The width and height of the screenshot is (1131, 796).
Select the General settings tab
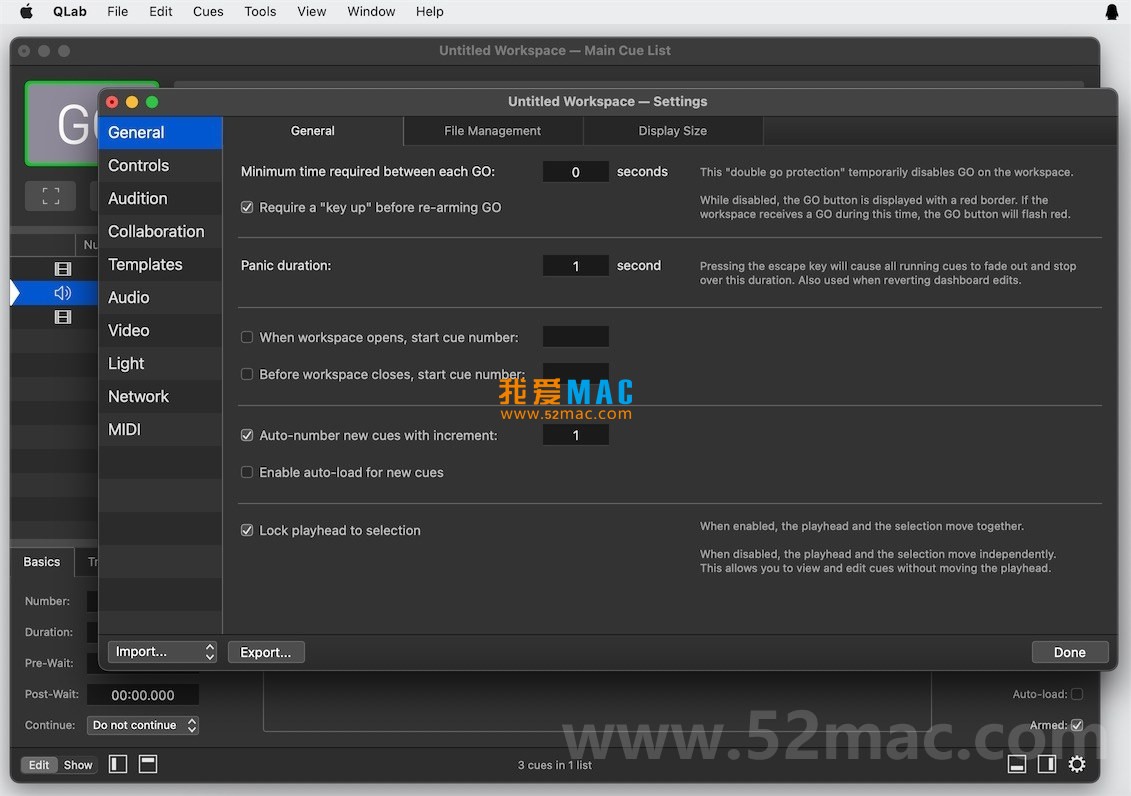312,131
